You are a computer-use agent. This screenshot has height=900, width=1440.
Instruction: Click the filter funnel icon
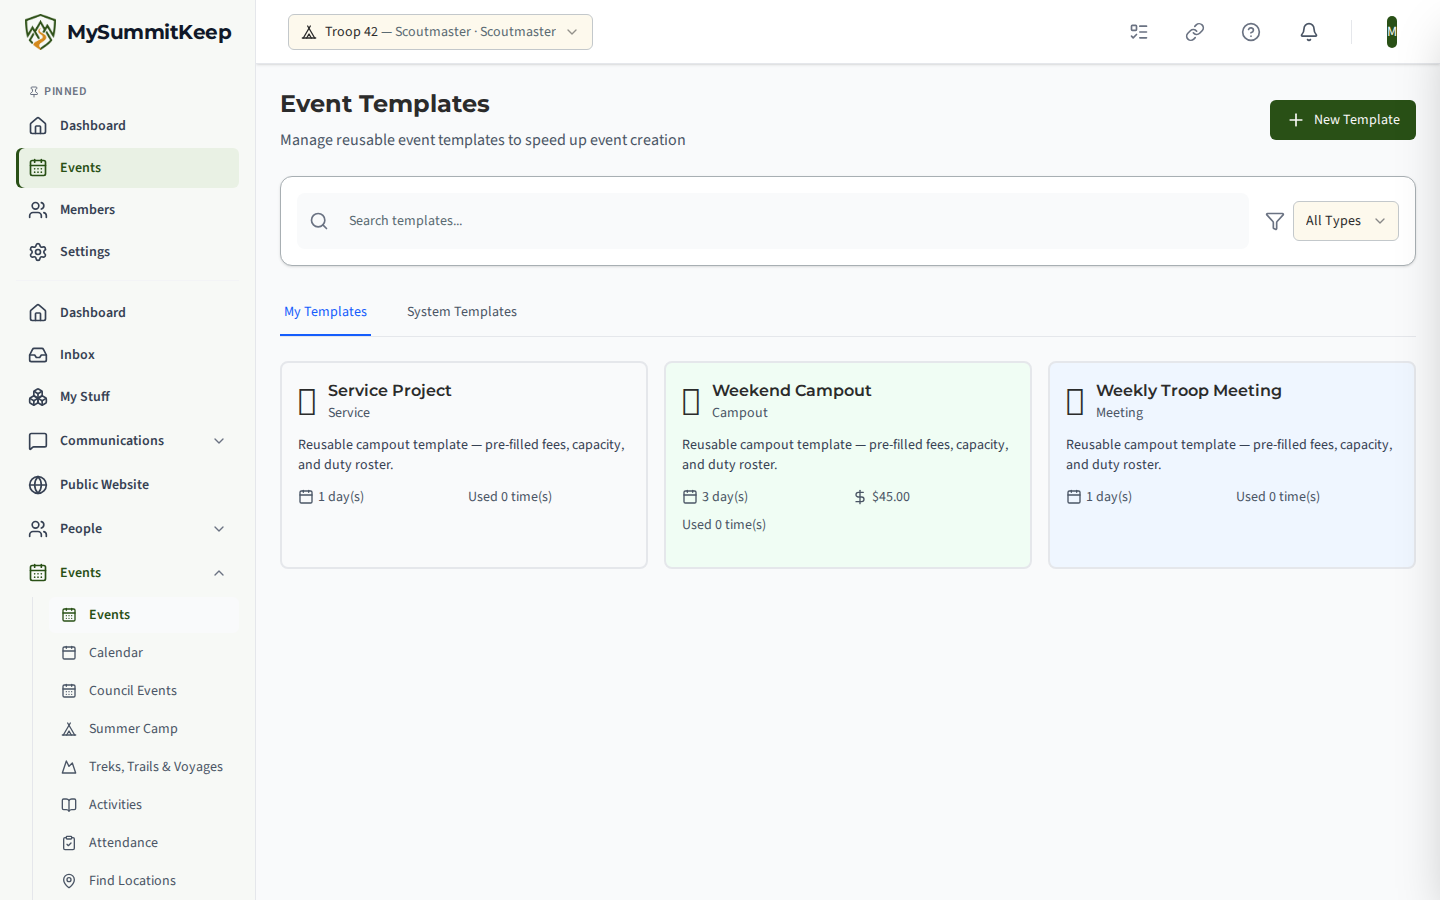pos(1275,221)
